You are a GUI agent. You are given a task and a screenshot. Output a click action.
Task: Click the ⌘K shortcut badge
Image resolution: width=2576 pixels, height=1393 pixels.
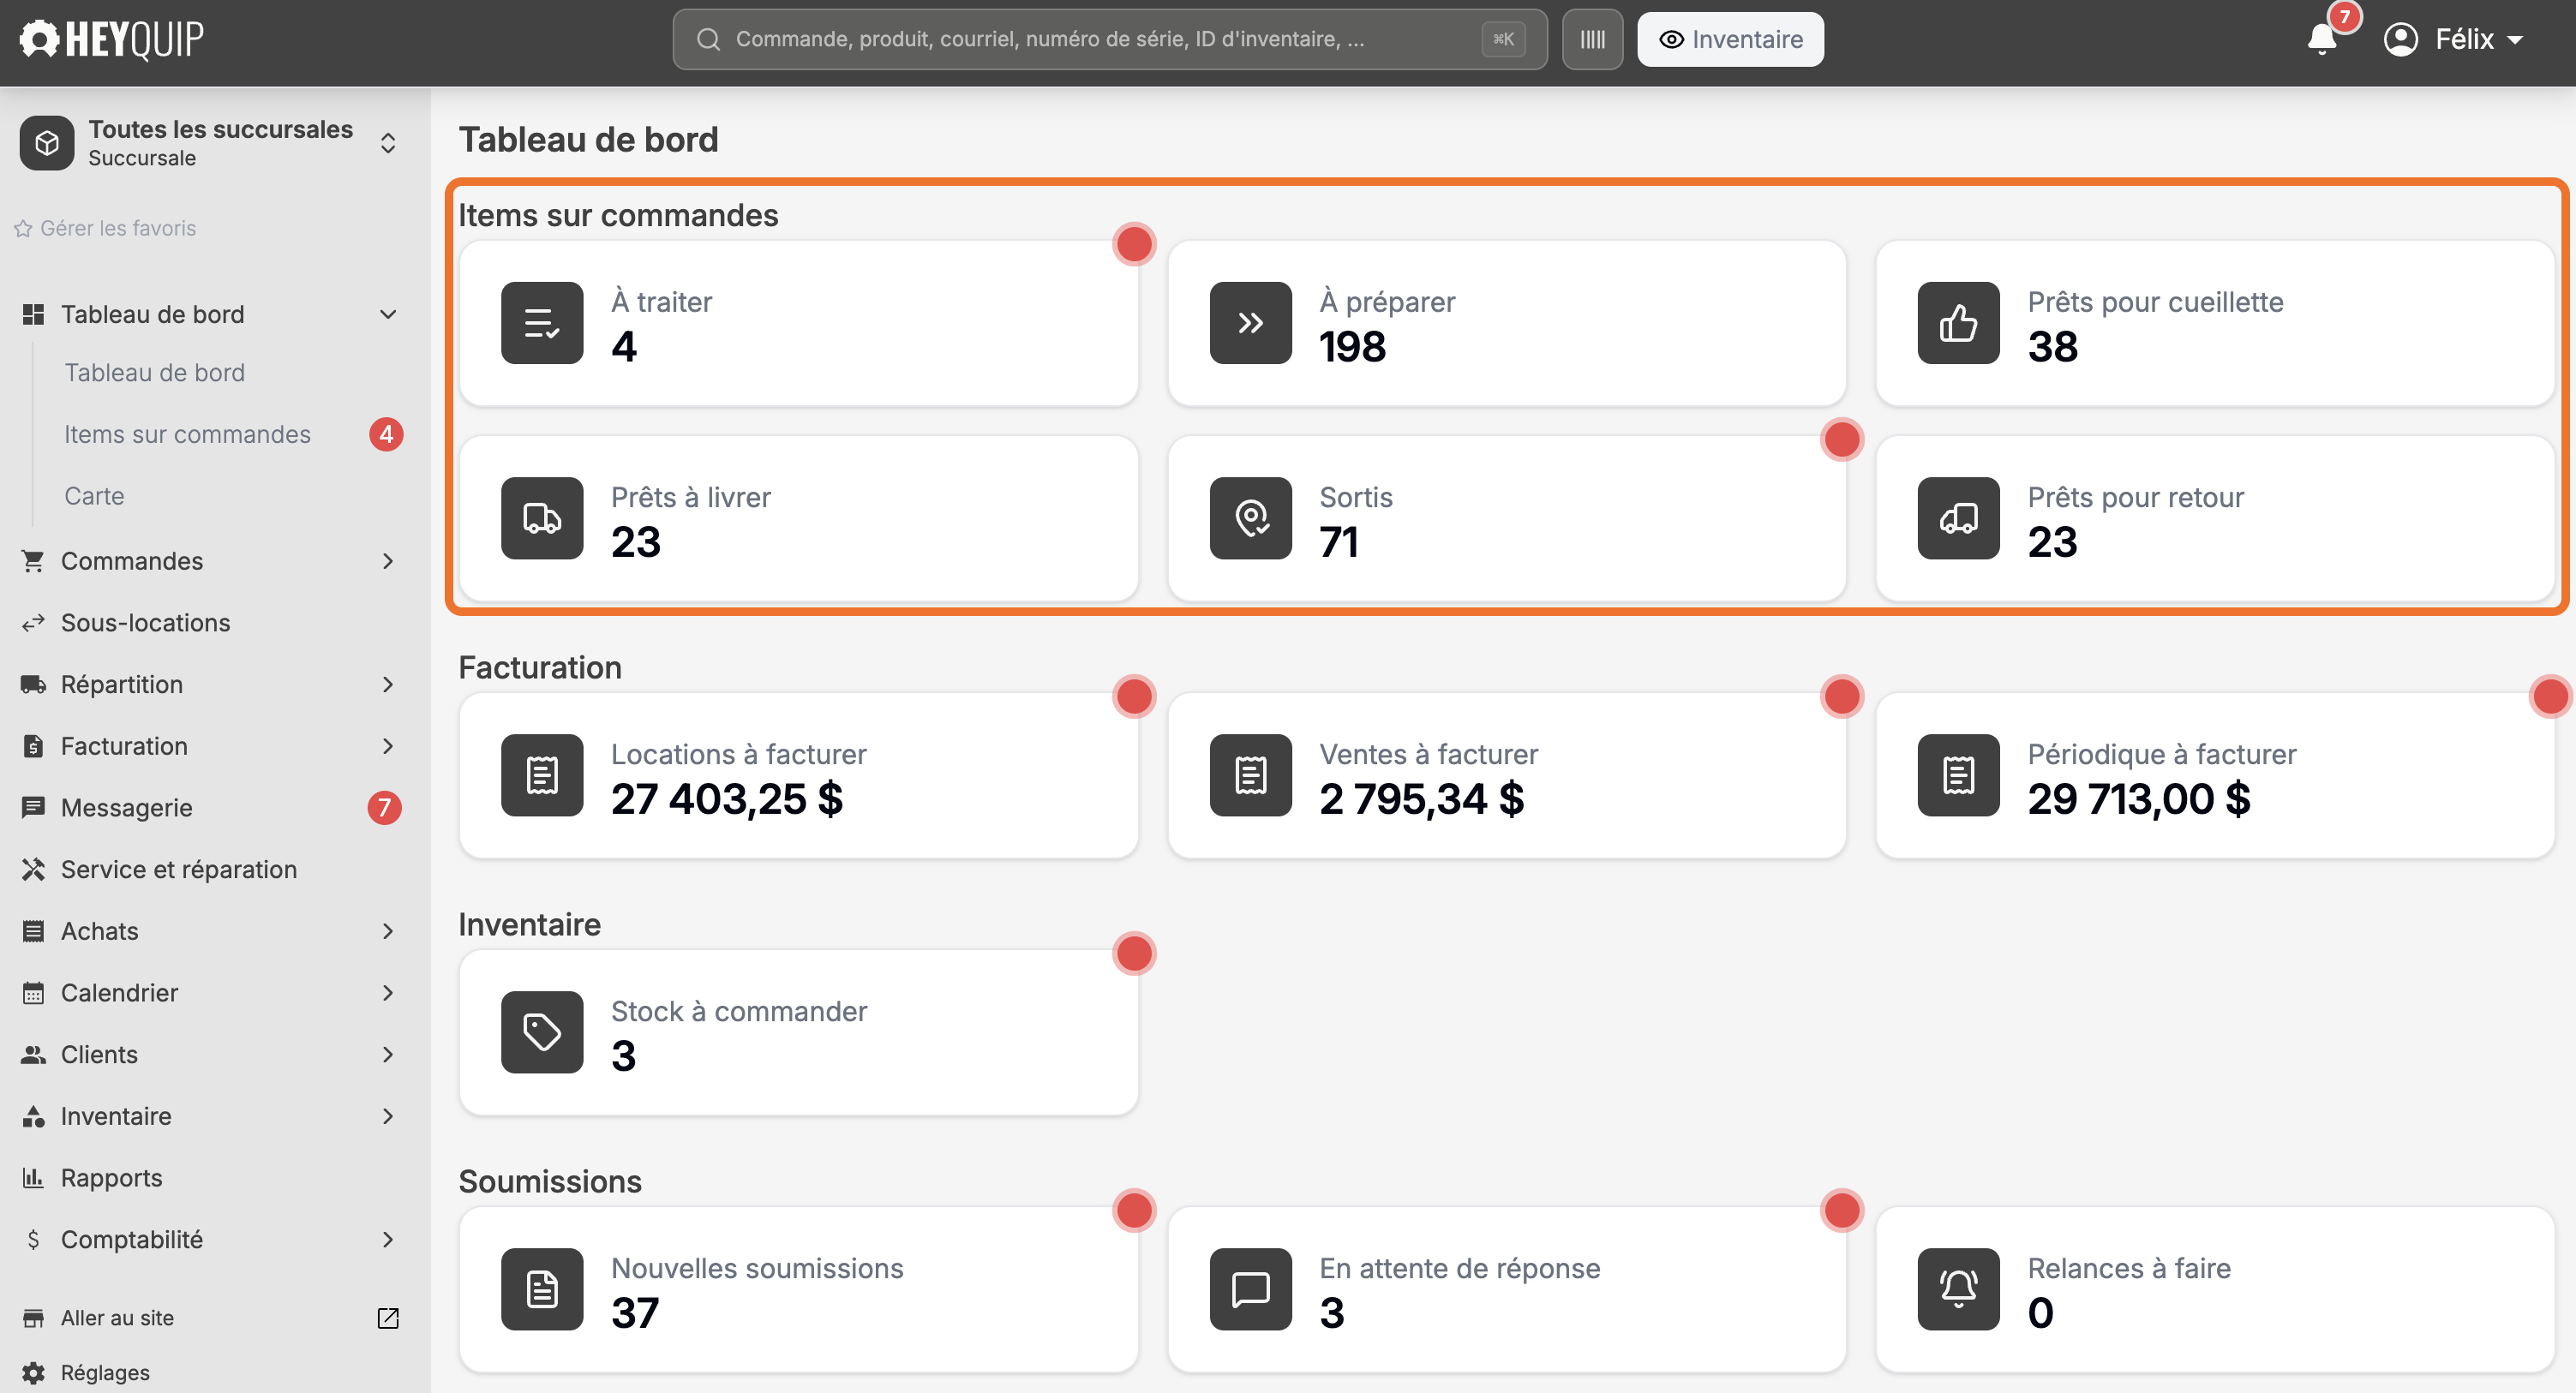[1503, 39]
